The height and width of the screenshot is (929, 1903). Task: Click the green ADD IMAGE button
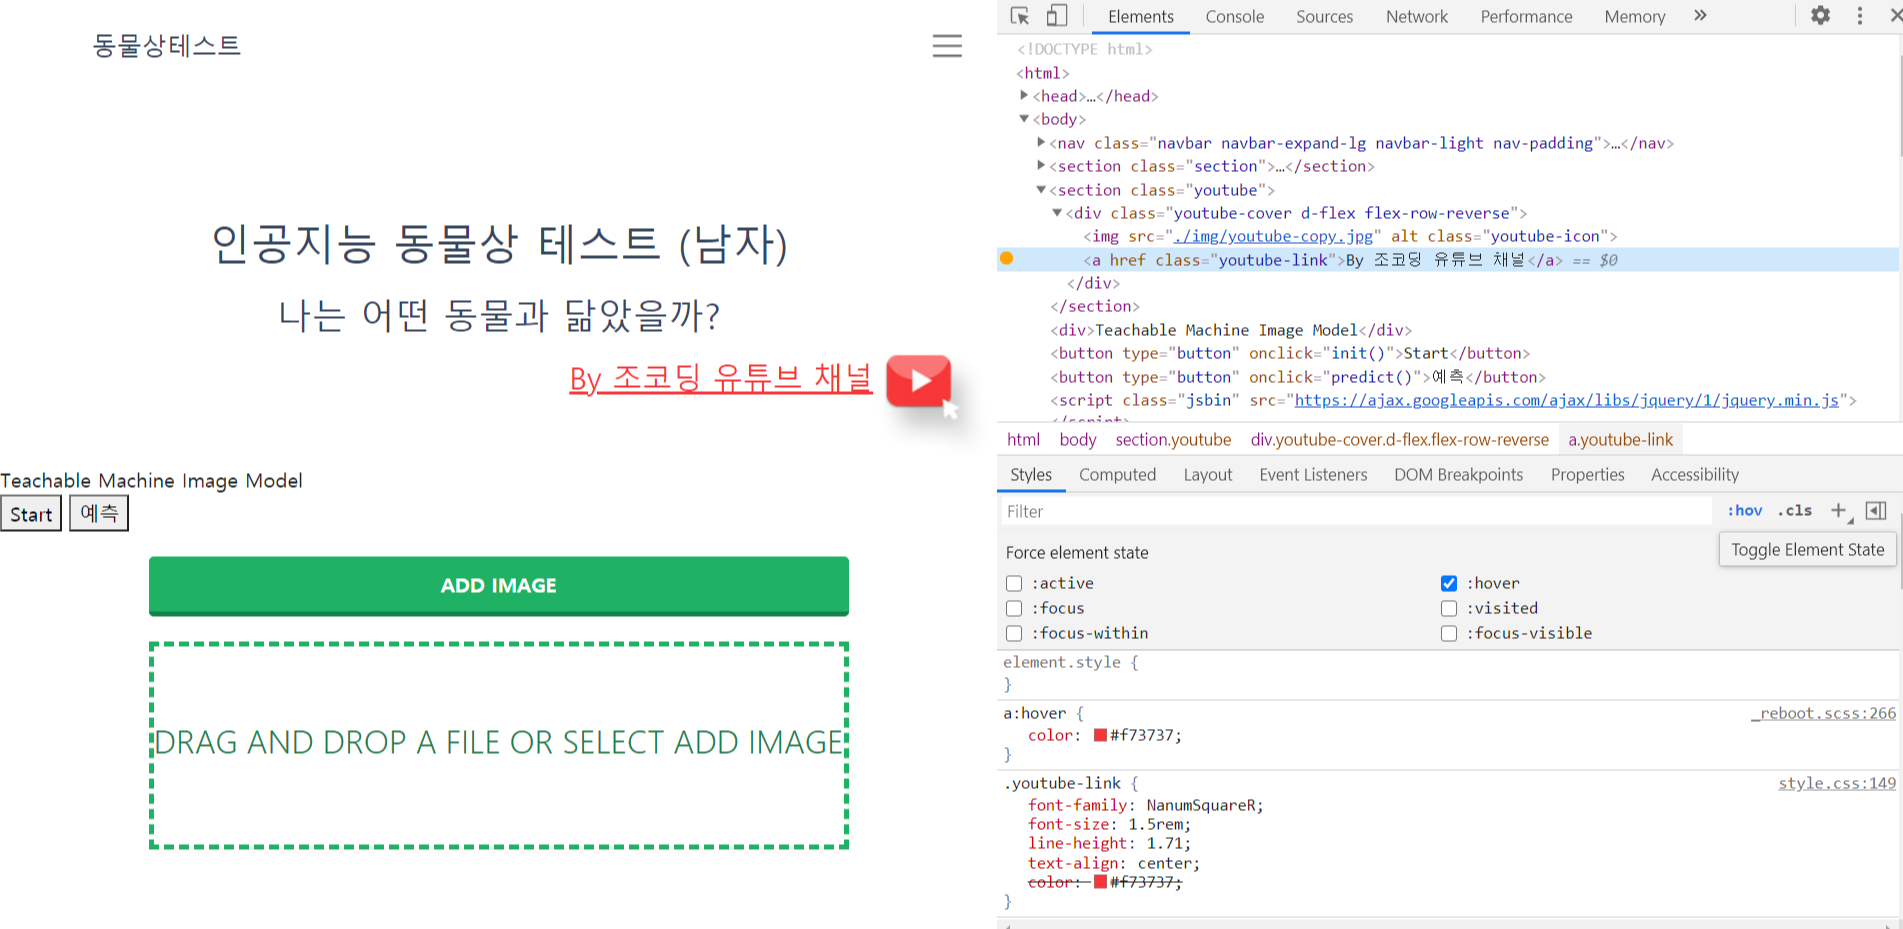click(499, 586)
